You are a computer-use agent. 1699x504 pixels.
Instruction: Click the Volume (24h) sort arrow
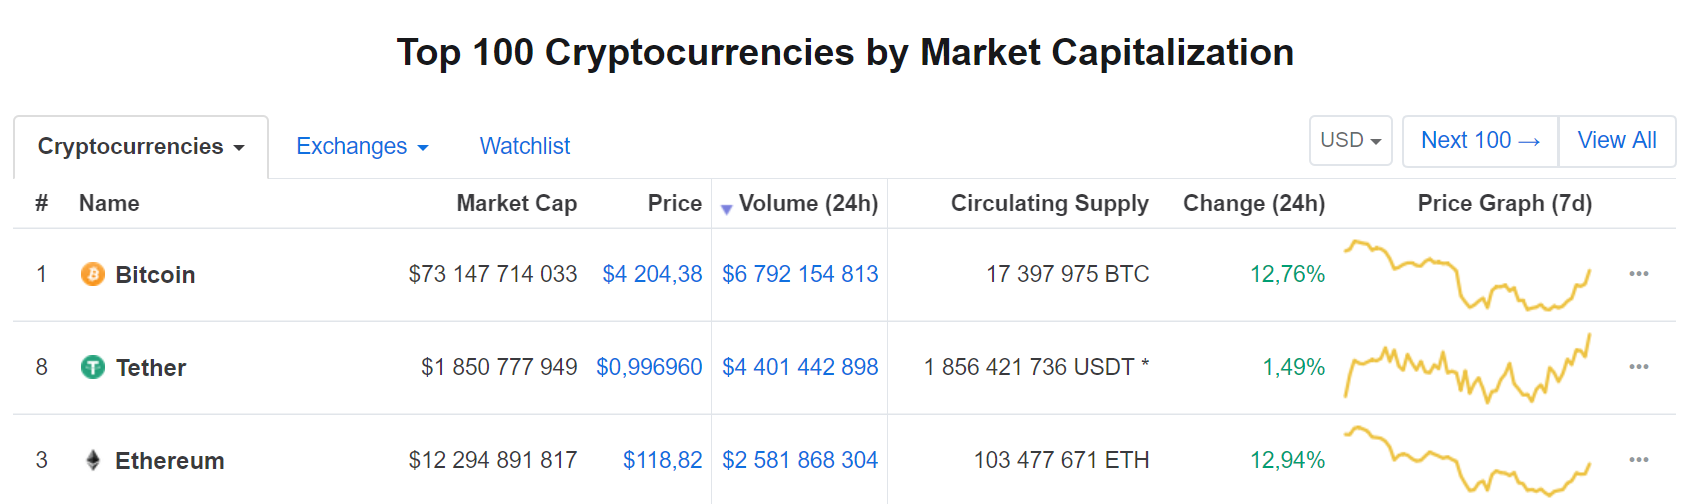727,209
